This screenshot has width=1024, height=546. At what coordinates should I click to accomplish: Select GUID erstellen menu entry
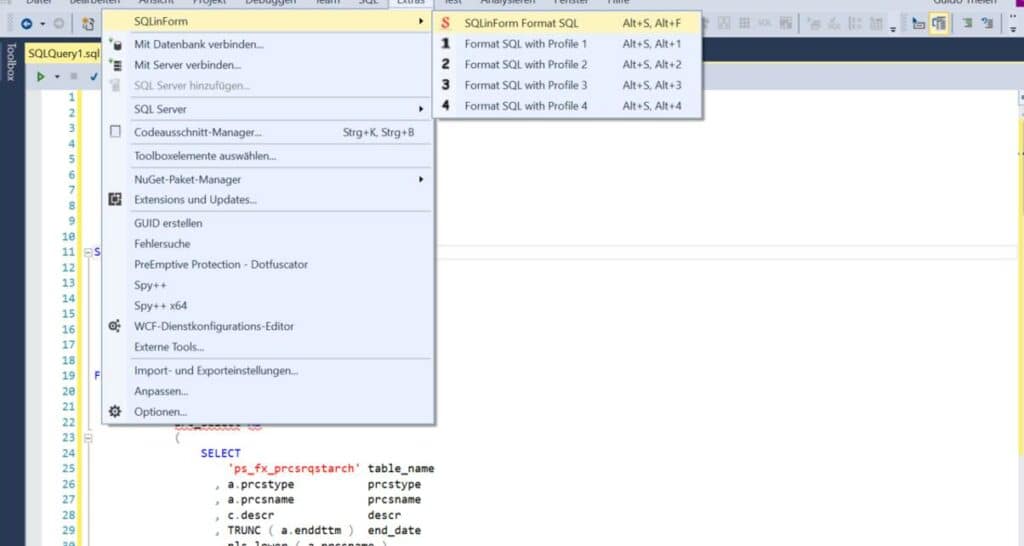click(x=268, y=223)
